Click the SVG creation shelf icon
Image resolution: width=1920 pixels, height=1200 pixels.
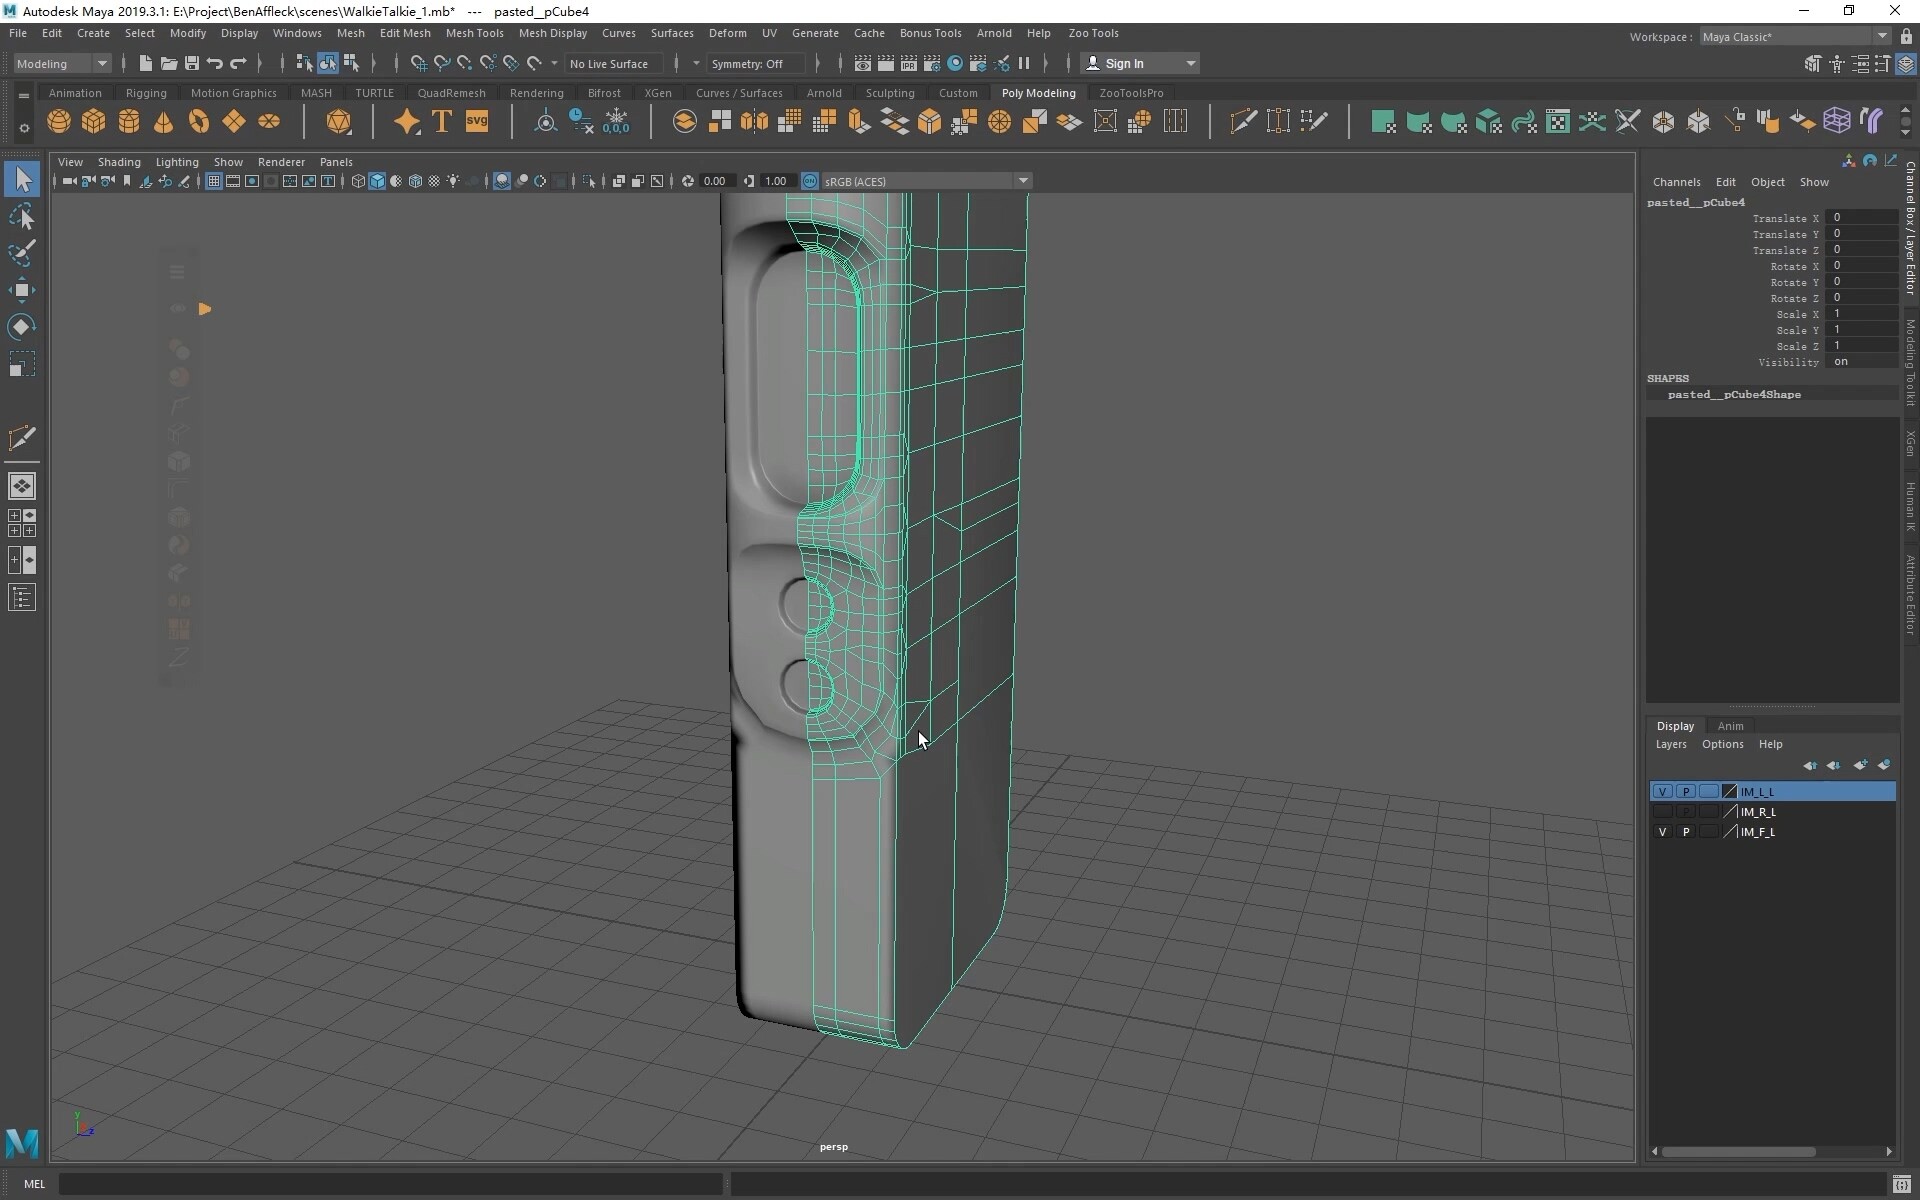point(478,121)
